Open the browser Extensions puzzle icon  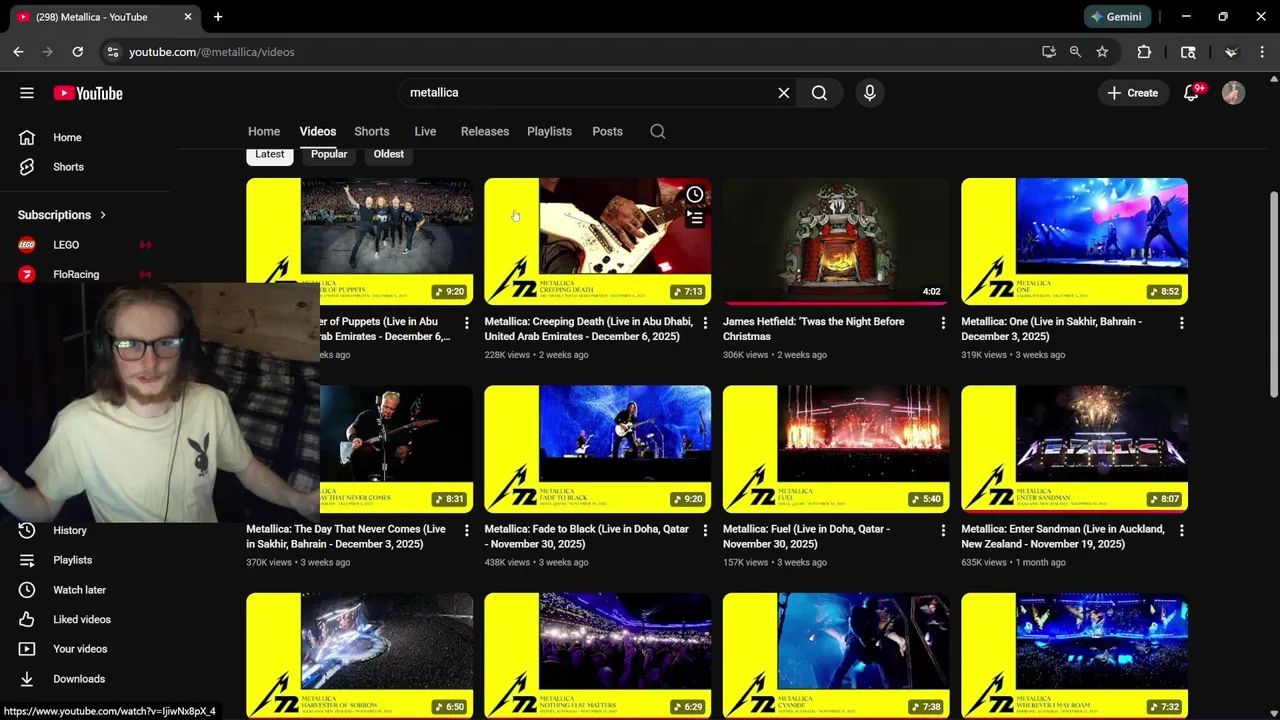pos(1144,52)
